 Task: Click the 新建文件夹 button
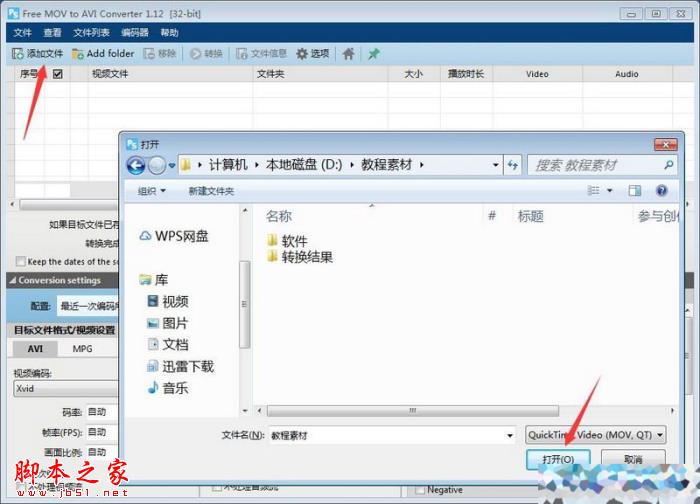pyautogui.click(x=211, y=191)
